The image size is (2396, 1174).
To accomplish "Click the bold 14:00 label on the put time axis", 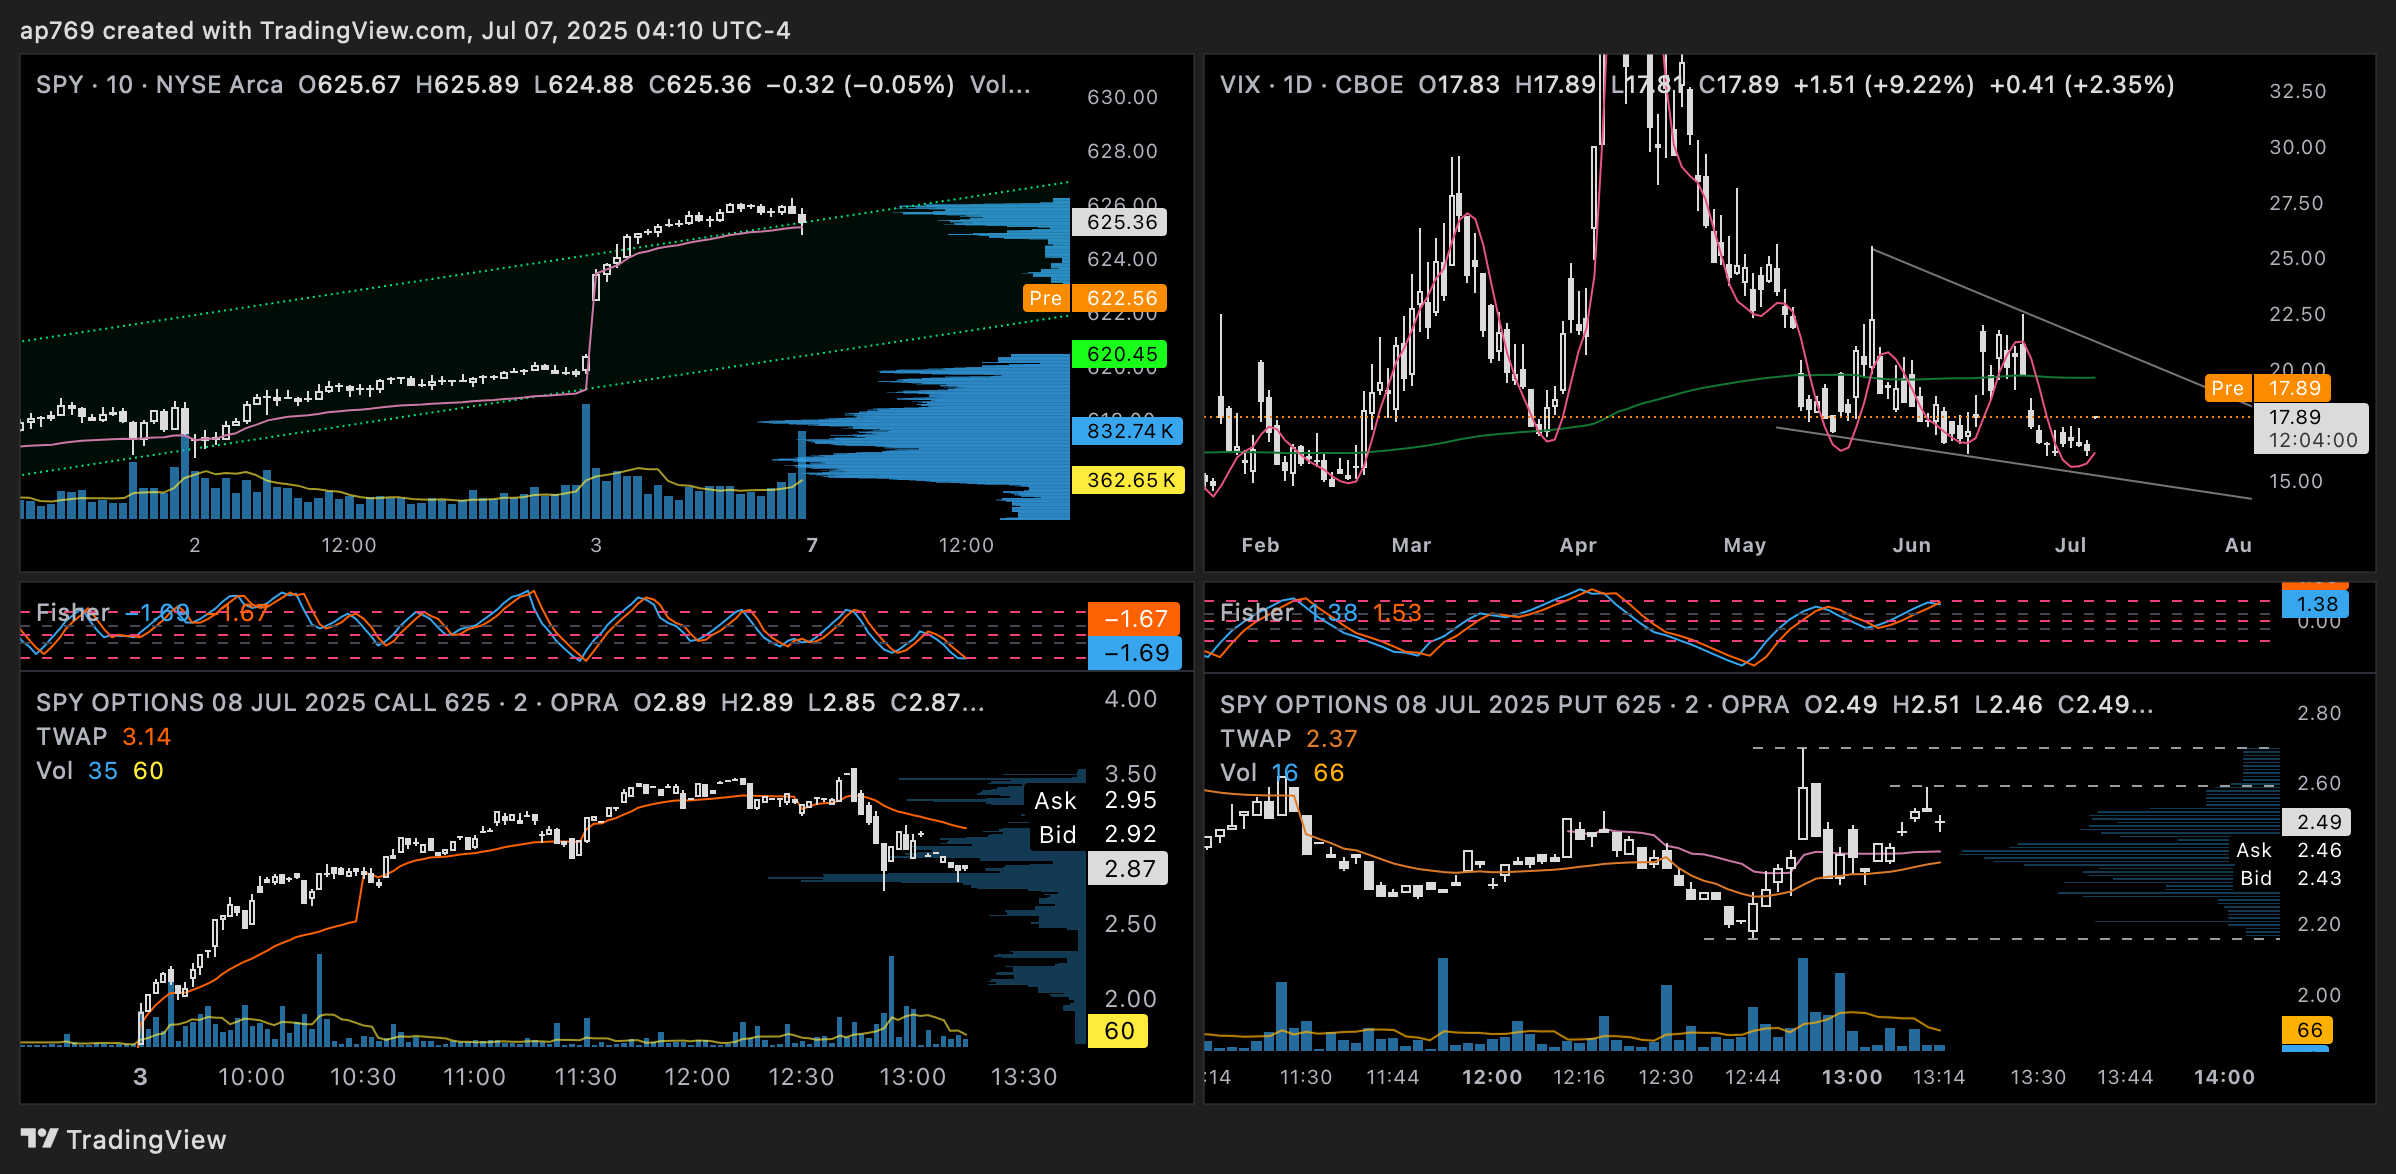I will [x=2224, y=1077].
